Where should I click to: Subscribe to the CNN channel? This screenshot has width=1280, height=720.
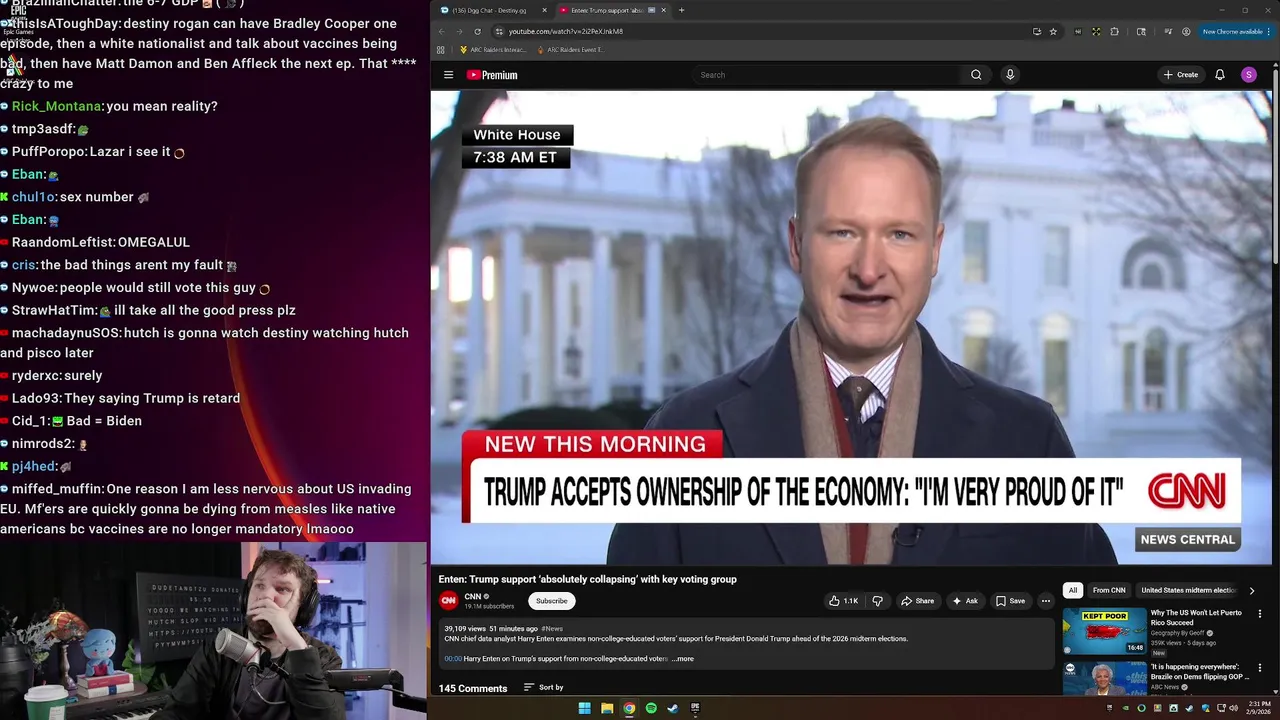551,601
